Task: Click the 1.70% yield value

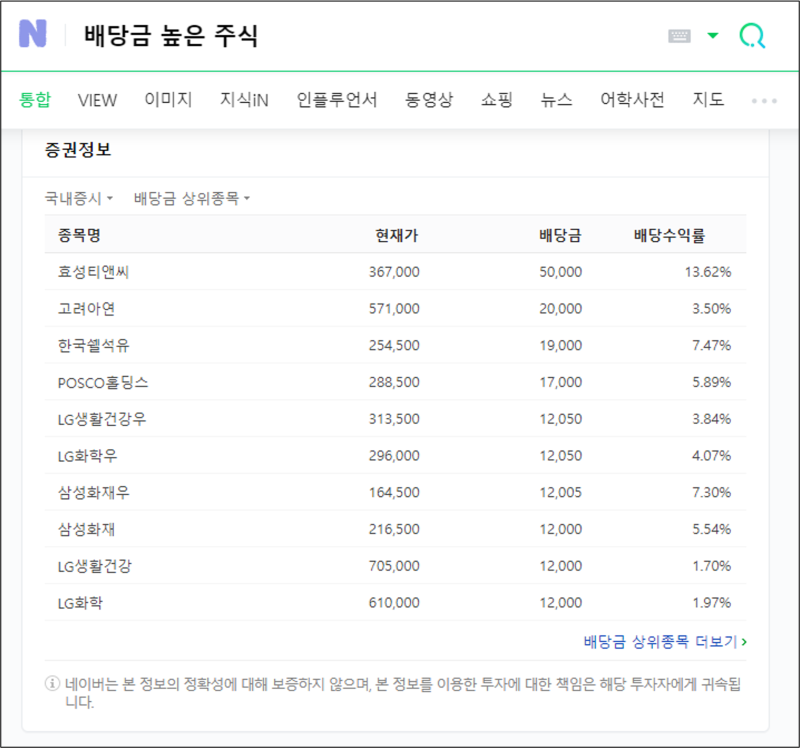Action: pyautogui.click(x=711, y=566)
